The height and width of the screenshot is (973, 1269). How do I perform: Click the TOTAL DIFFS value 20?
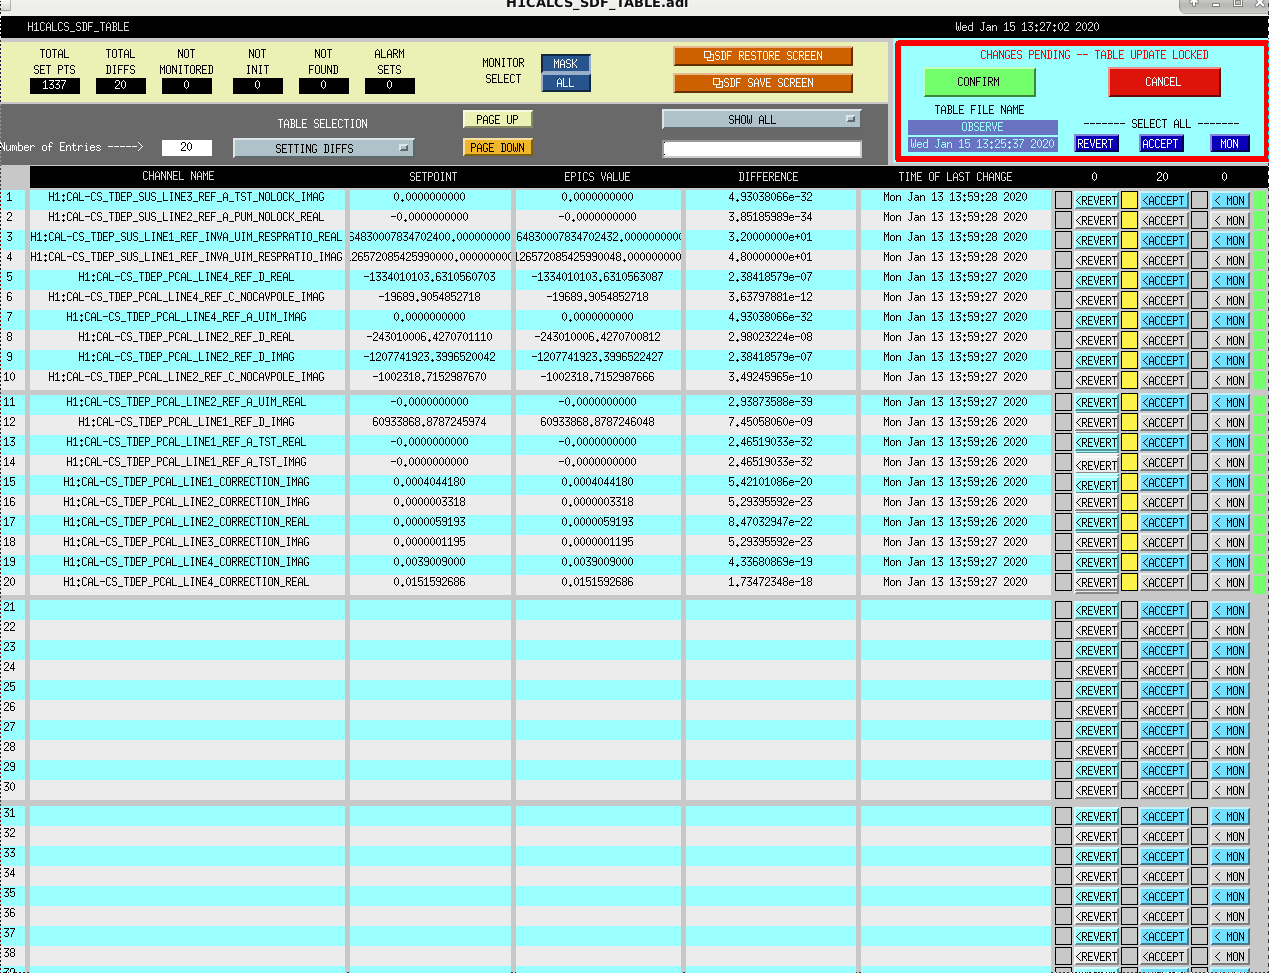click(x=120, y=85)
